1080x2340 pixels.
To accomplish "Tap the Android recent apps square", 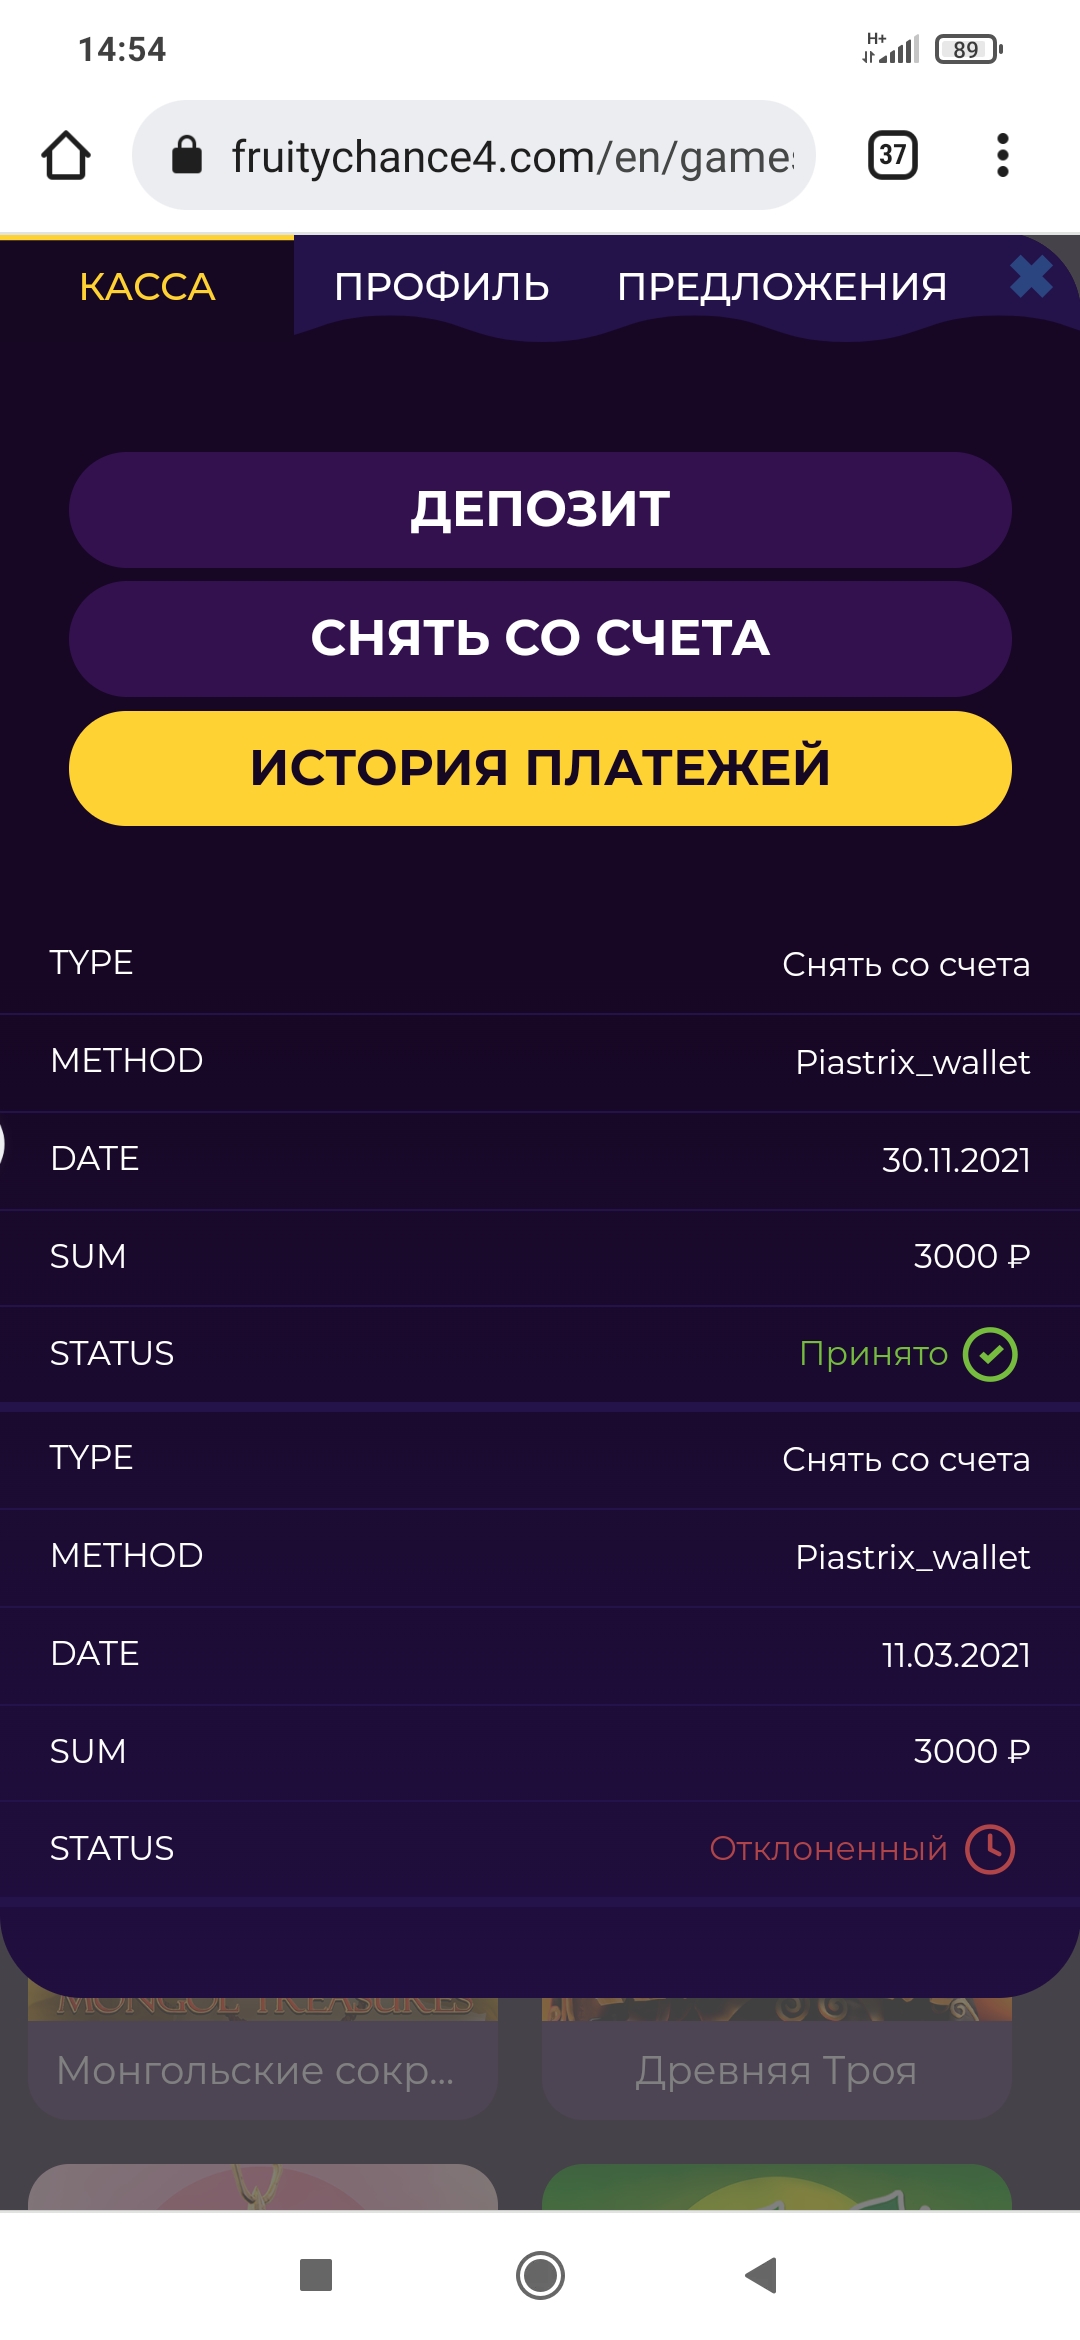I will pyautogui.click(x=316, y=2275).
